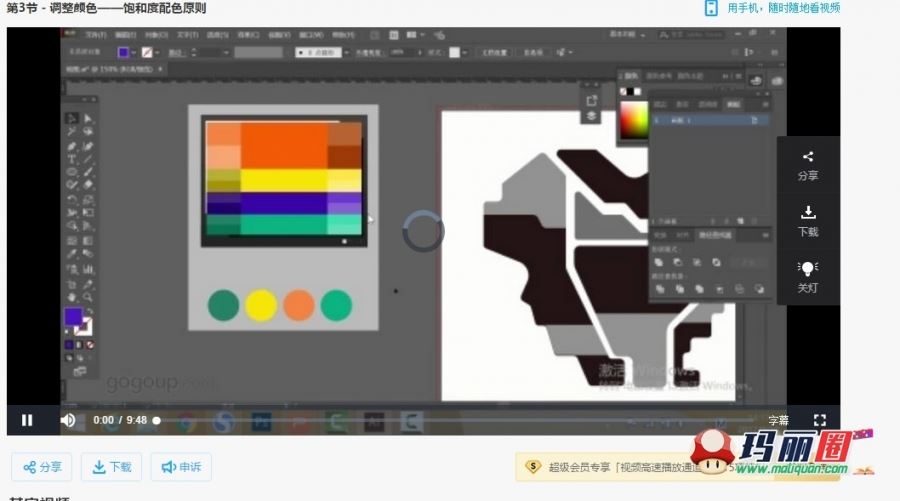Image resolution: width=900 pixels, height=501 pixels.
Task: Select the Gradient tool
Action: (88, 241)
